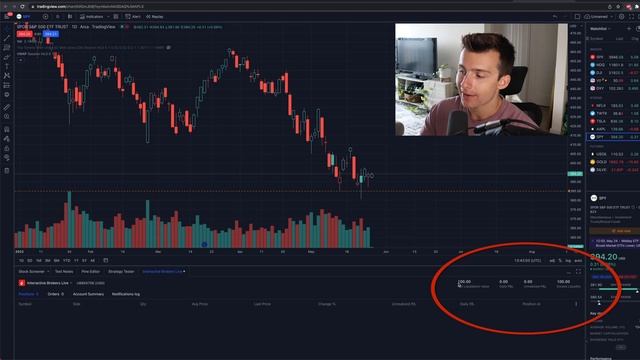Open the Account Summary tab
The image size is (640, 360).
coord(88,294)
